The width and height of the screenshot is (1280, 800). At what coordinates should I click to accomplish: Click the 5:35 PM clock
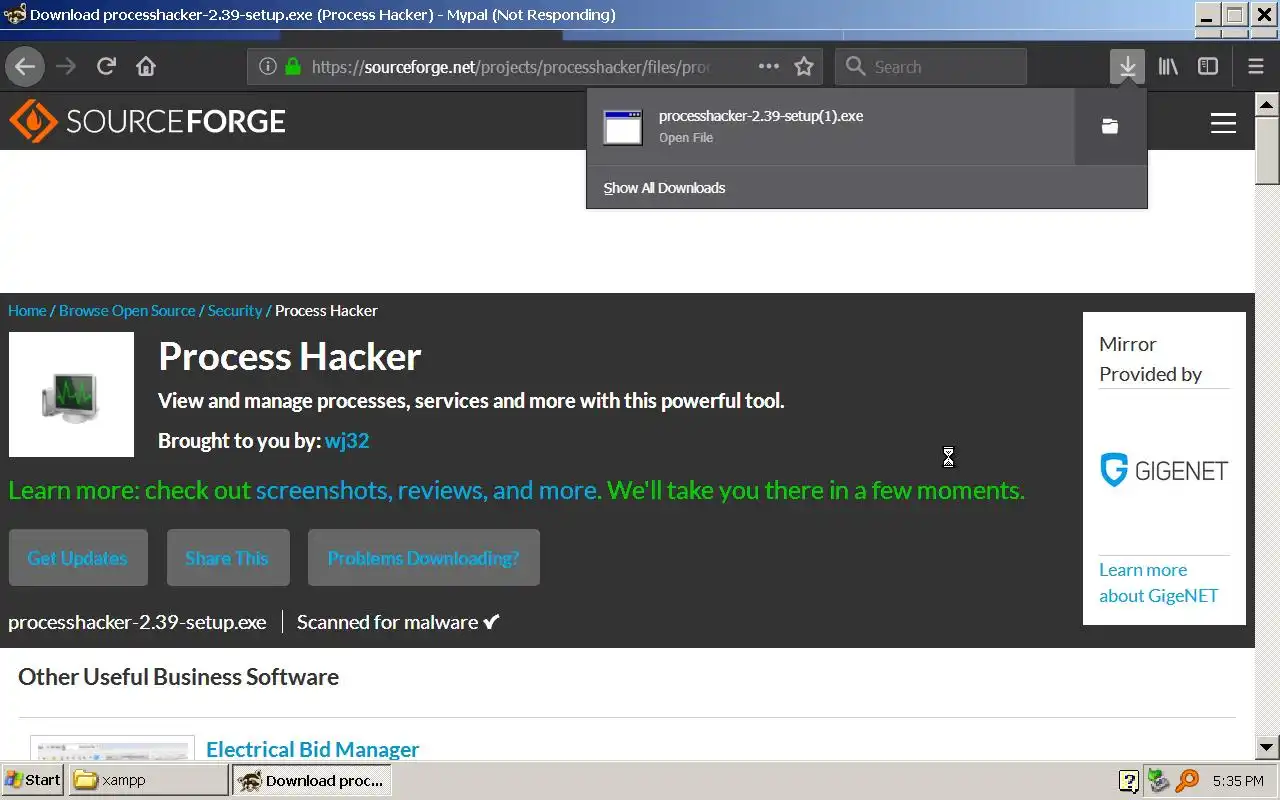(1238, 781)
